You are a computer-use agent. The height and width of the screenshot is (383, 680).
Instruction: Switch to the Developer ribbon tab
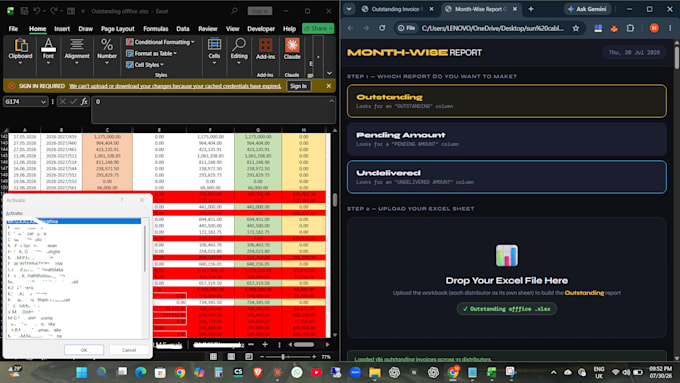point(261,29)
